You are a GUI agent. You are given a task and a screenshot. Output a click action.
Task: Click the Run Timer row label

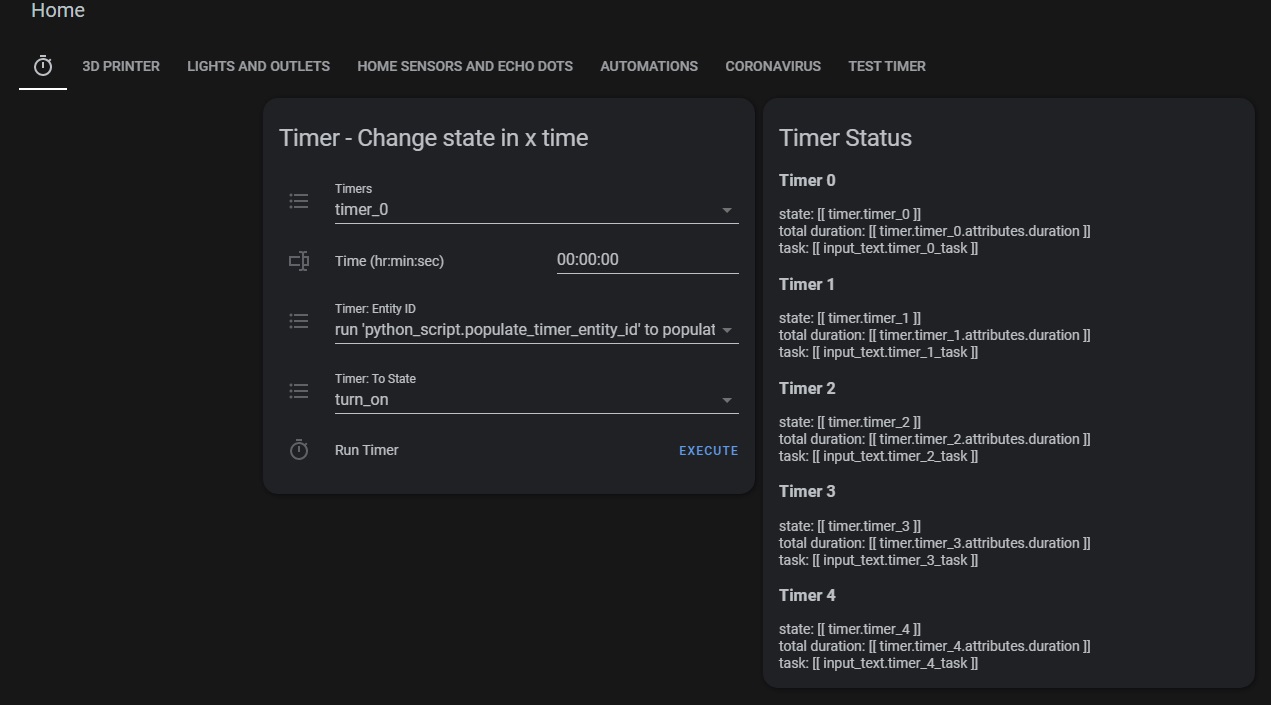(367, 450)
